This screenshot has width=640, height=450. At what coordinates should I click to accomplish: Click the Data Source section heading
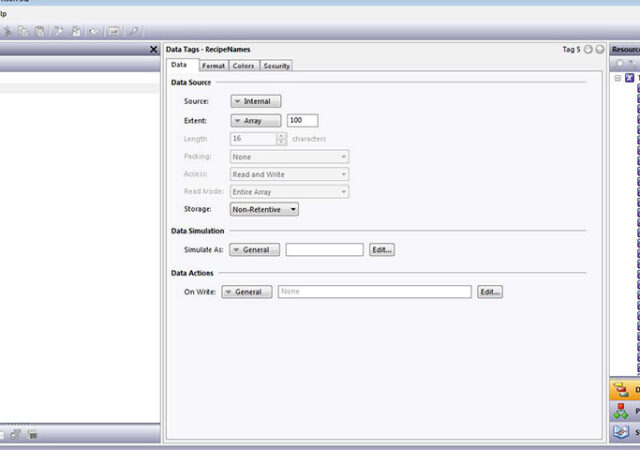click(191, 82)
